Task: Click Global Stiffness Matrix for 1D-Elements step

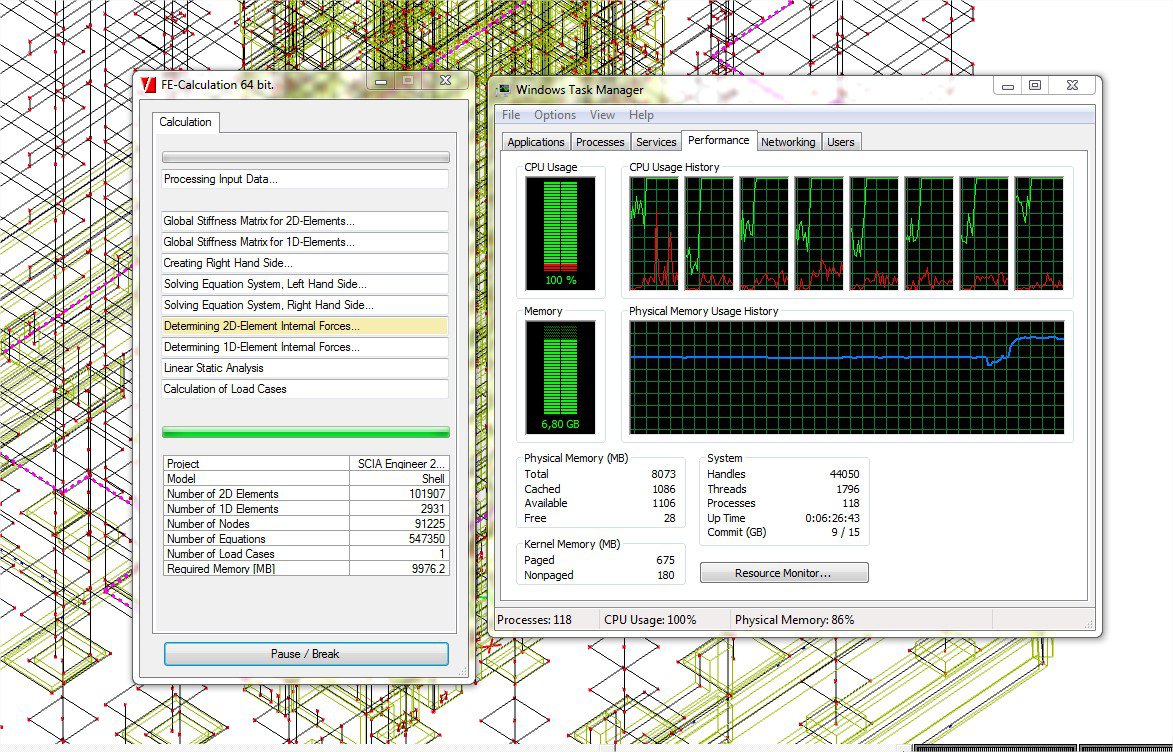Action: point(305,242)
